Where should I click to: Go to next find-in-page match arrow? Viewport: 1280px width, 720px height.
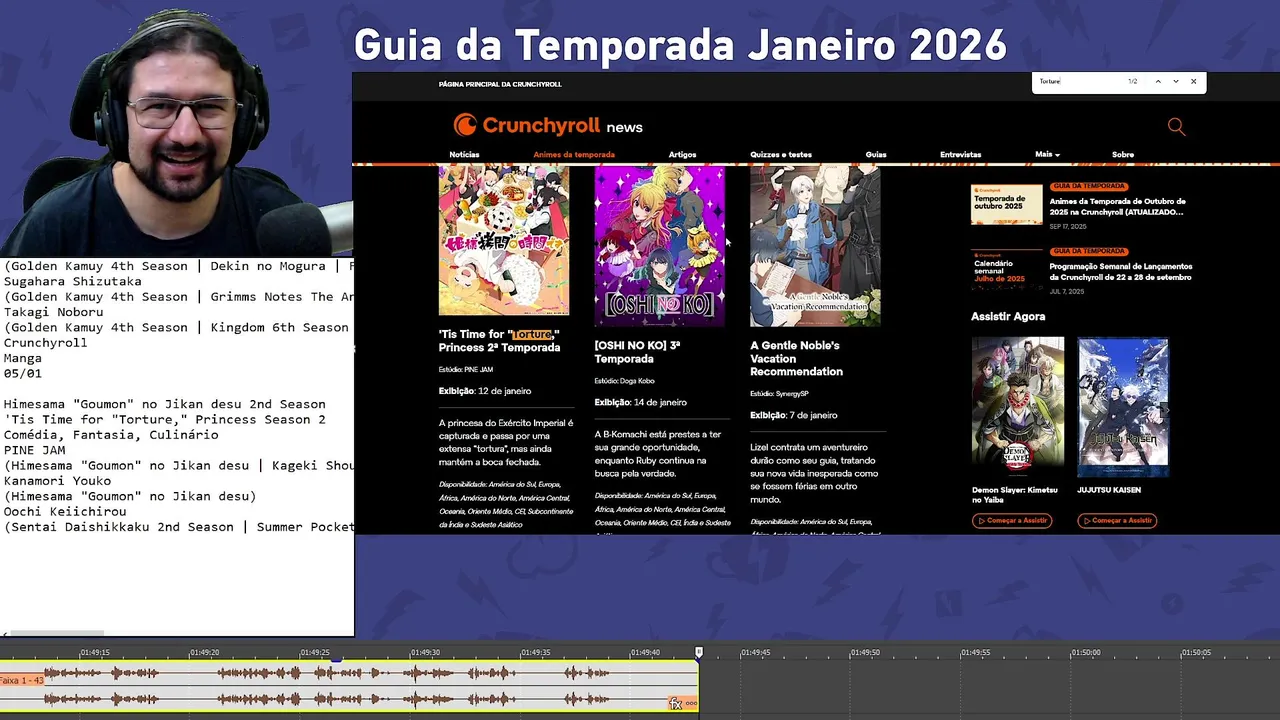(1176, 82)
